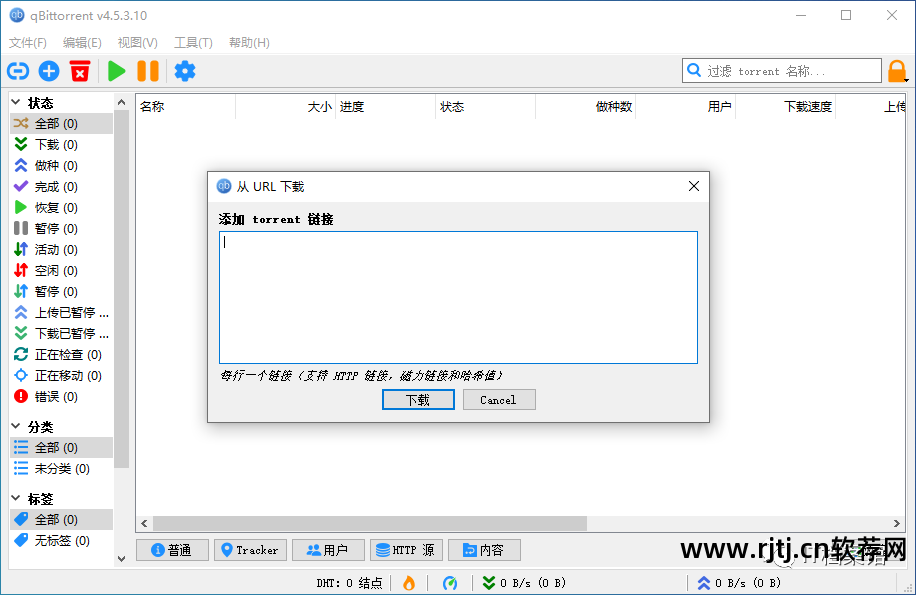Click the 下载 button in dialog
The height and width of the screenshot is (595, 916).
point(418,400)
